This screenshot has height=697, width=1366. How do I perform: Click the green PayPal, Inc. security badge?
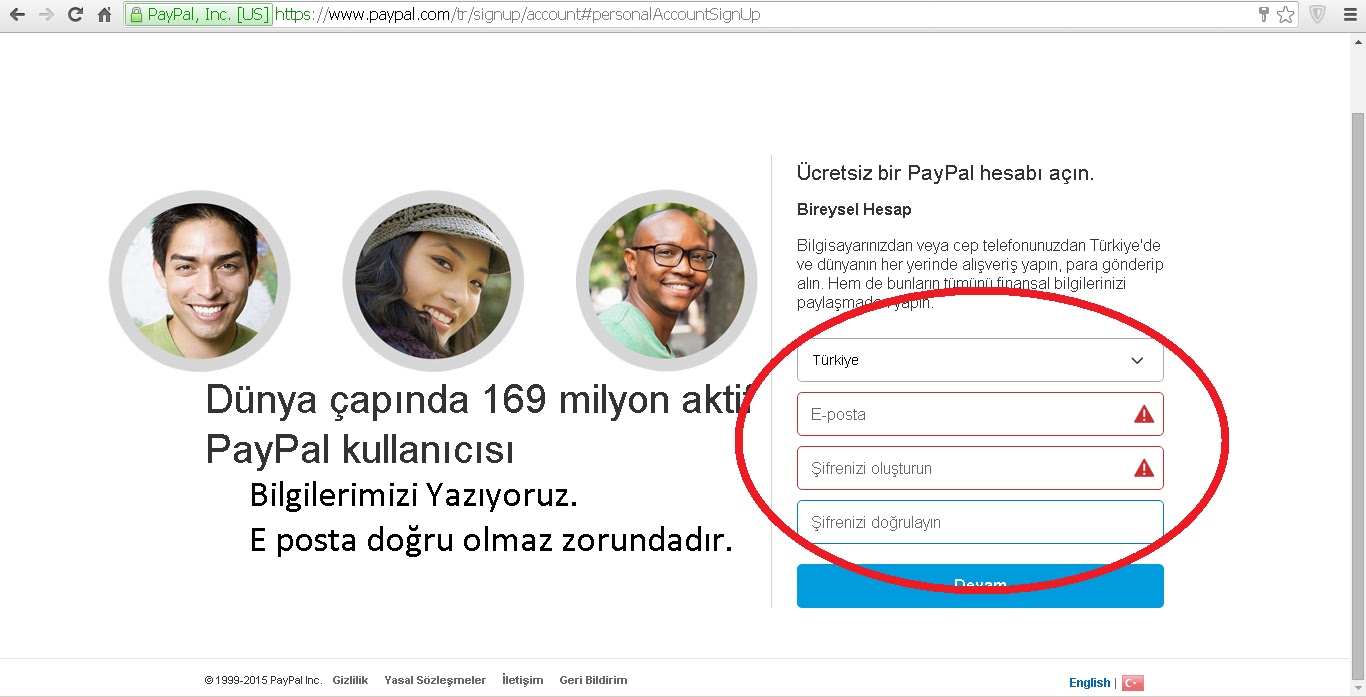point(199,15)
